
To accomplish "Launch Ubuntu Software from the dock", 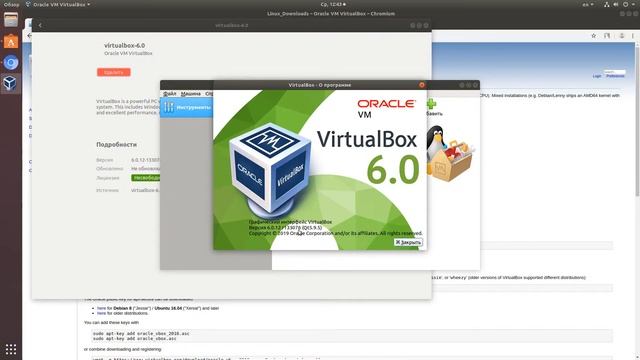I will 11,42.
